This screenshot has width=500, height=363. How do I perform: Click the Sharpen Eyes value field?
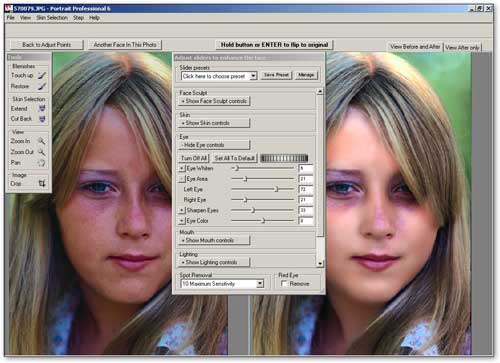click(306, 210)
